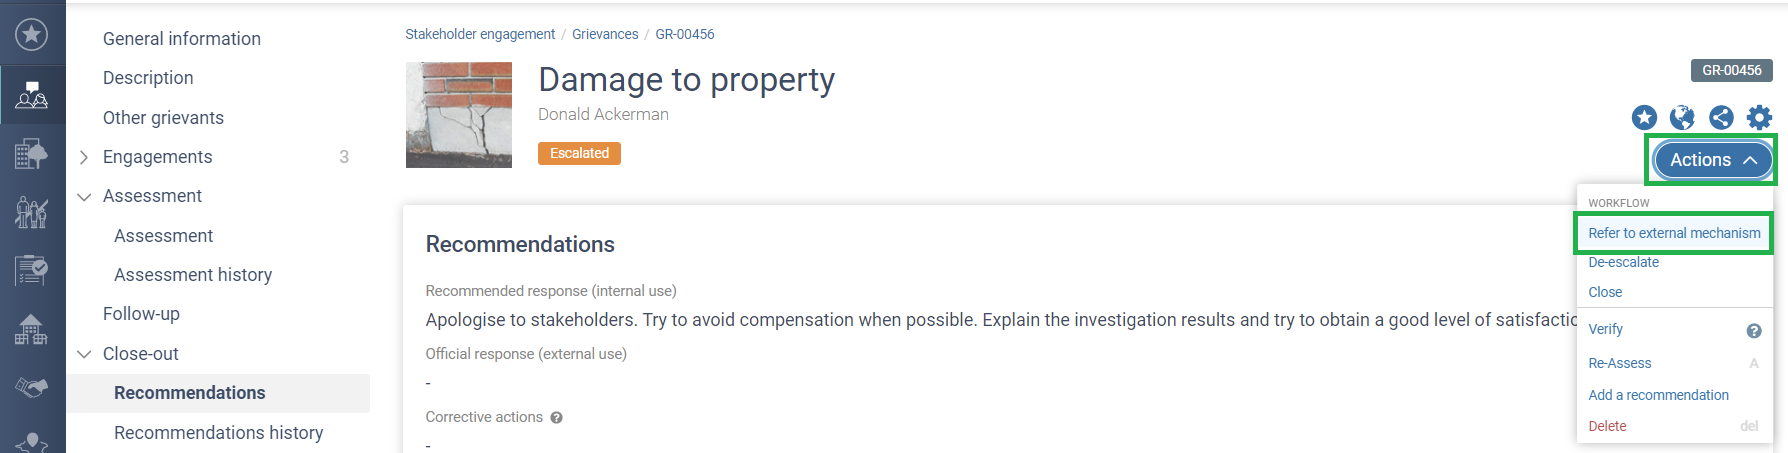The height and width of the screenshot is (453, 1788).
Task: Select Delete in the actions menu
Action: (1607, 426)
